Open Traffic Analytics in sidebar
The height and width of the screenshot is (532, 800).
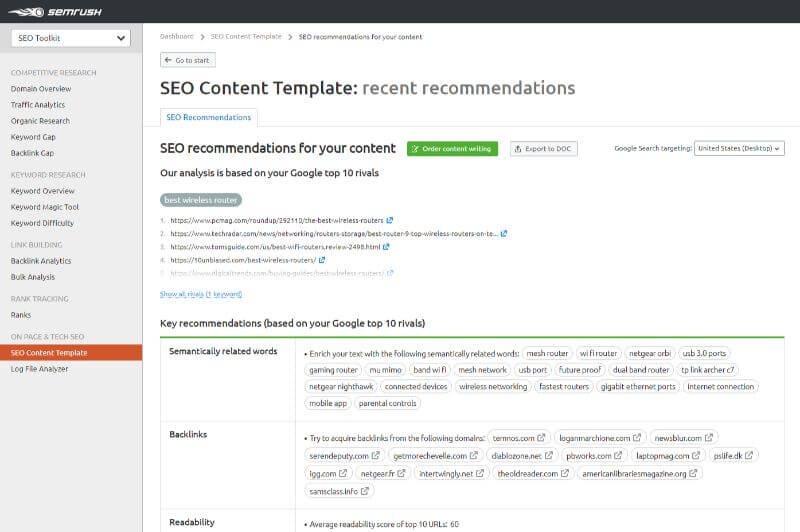[38, 105]
